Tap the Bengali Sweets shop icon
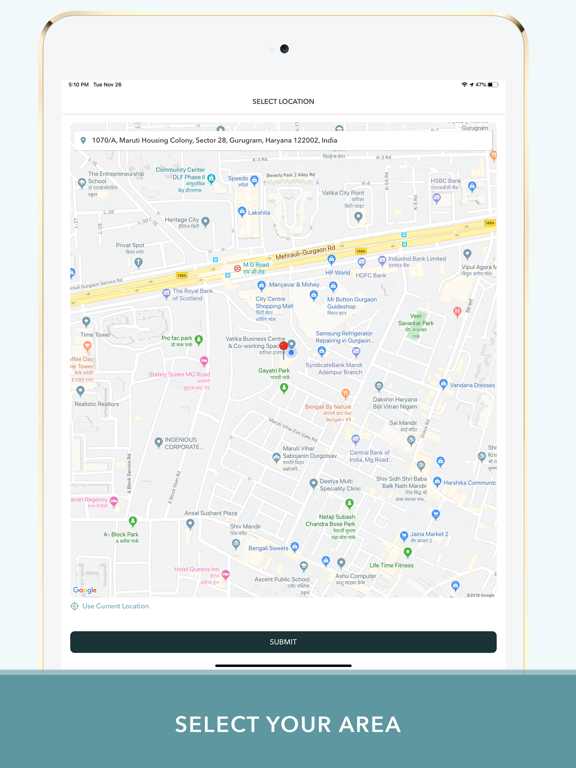Viewport: 576px width, 768px height. (x=294, y=547)
